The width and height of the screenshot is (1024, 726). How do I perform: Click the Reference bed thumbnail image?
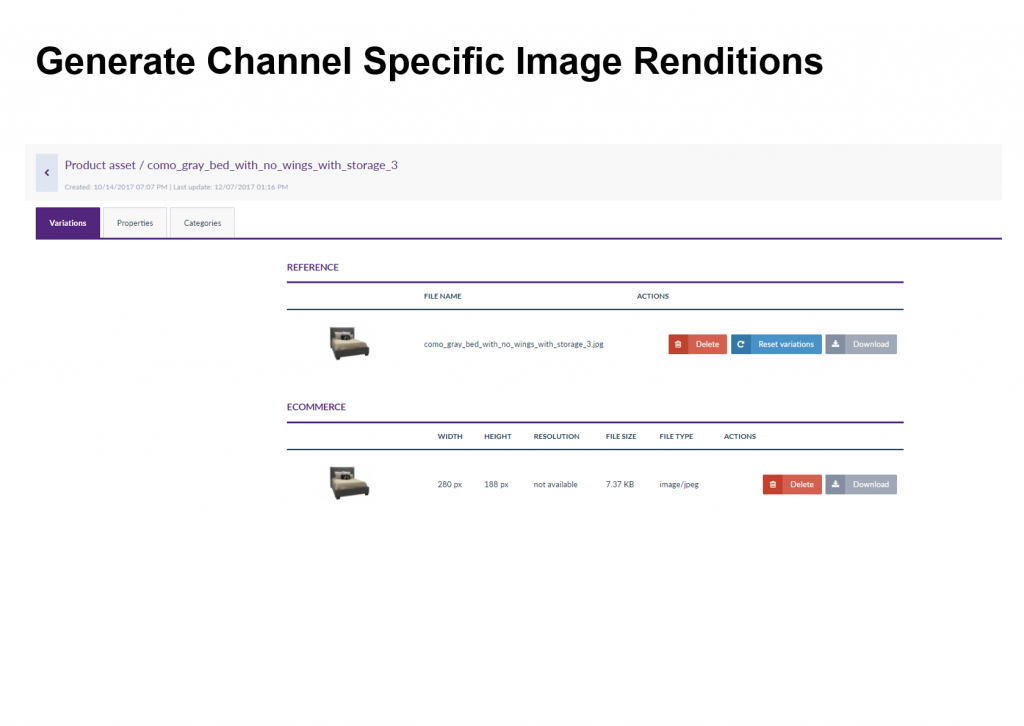[349, 343]
